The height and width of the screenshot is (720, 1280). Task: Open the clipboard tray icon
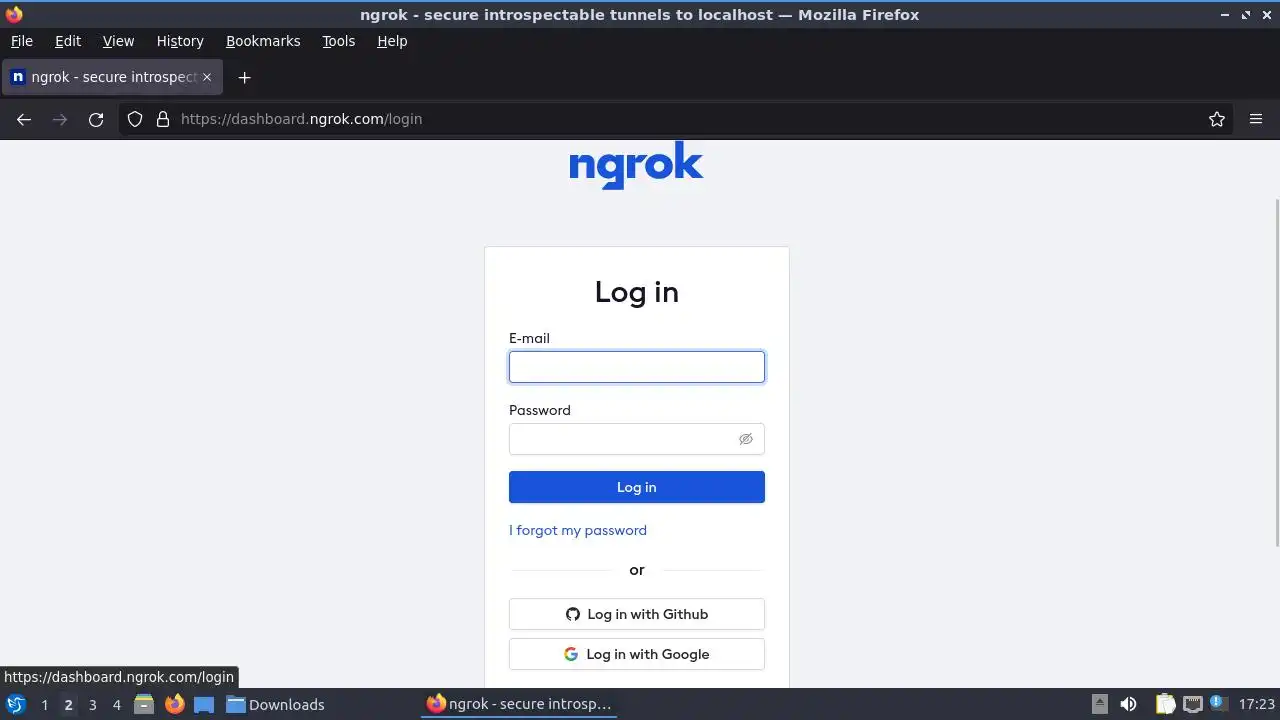1166,704
